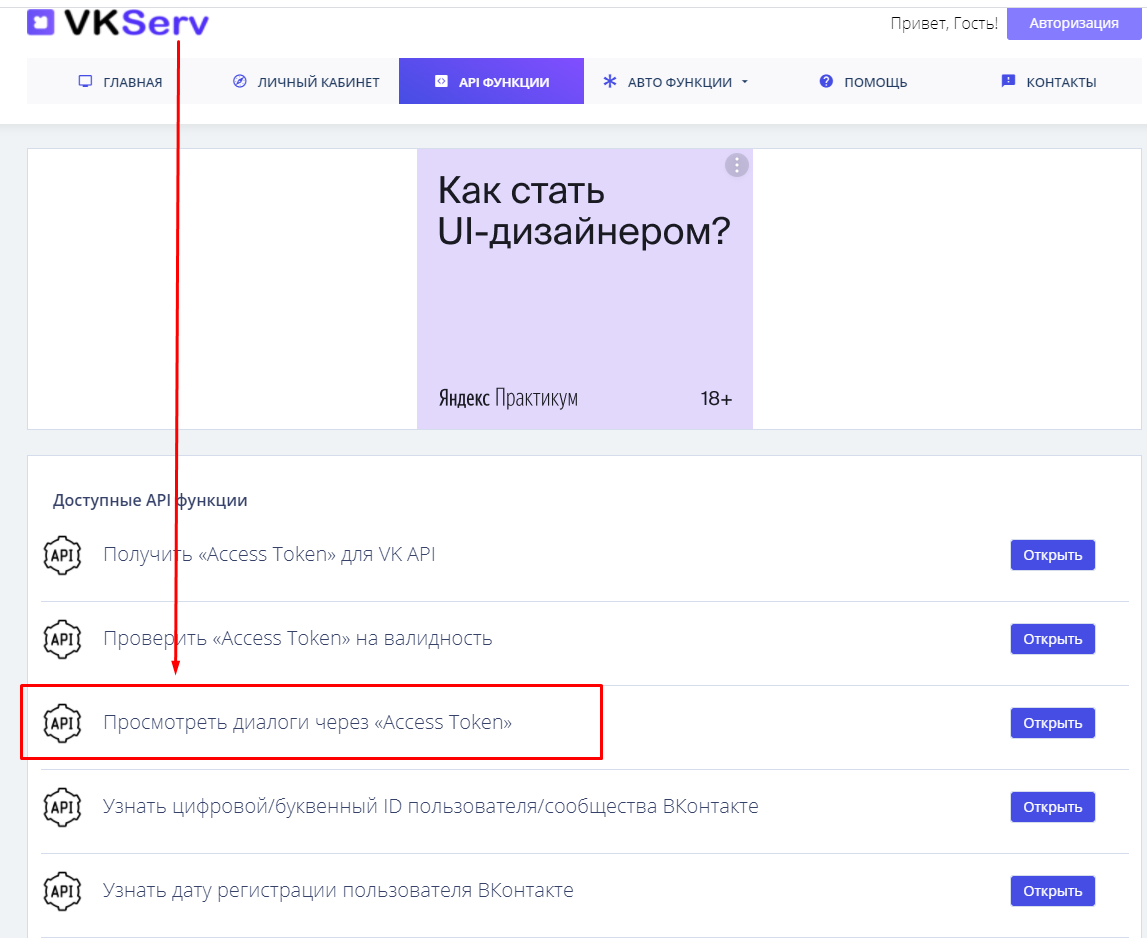Click the asterisk icon beside Авто функции
This screenshot has height=938, width=1147.
(609, 81)
